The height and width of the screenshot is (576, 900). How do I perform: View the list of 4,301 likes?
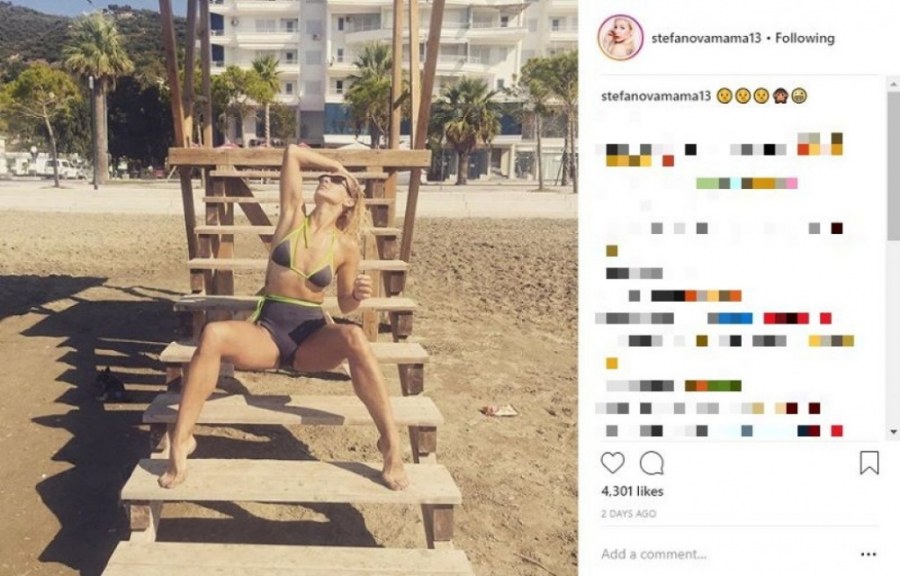tap(632, 492)
